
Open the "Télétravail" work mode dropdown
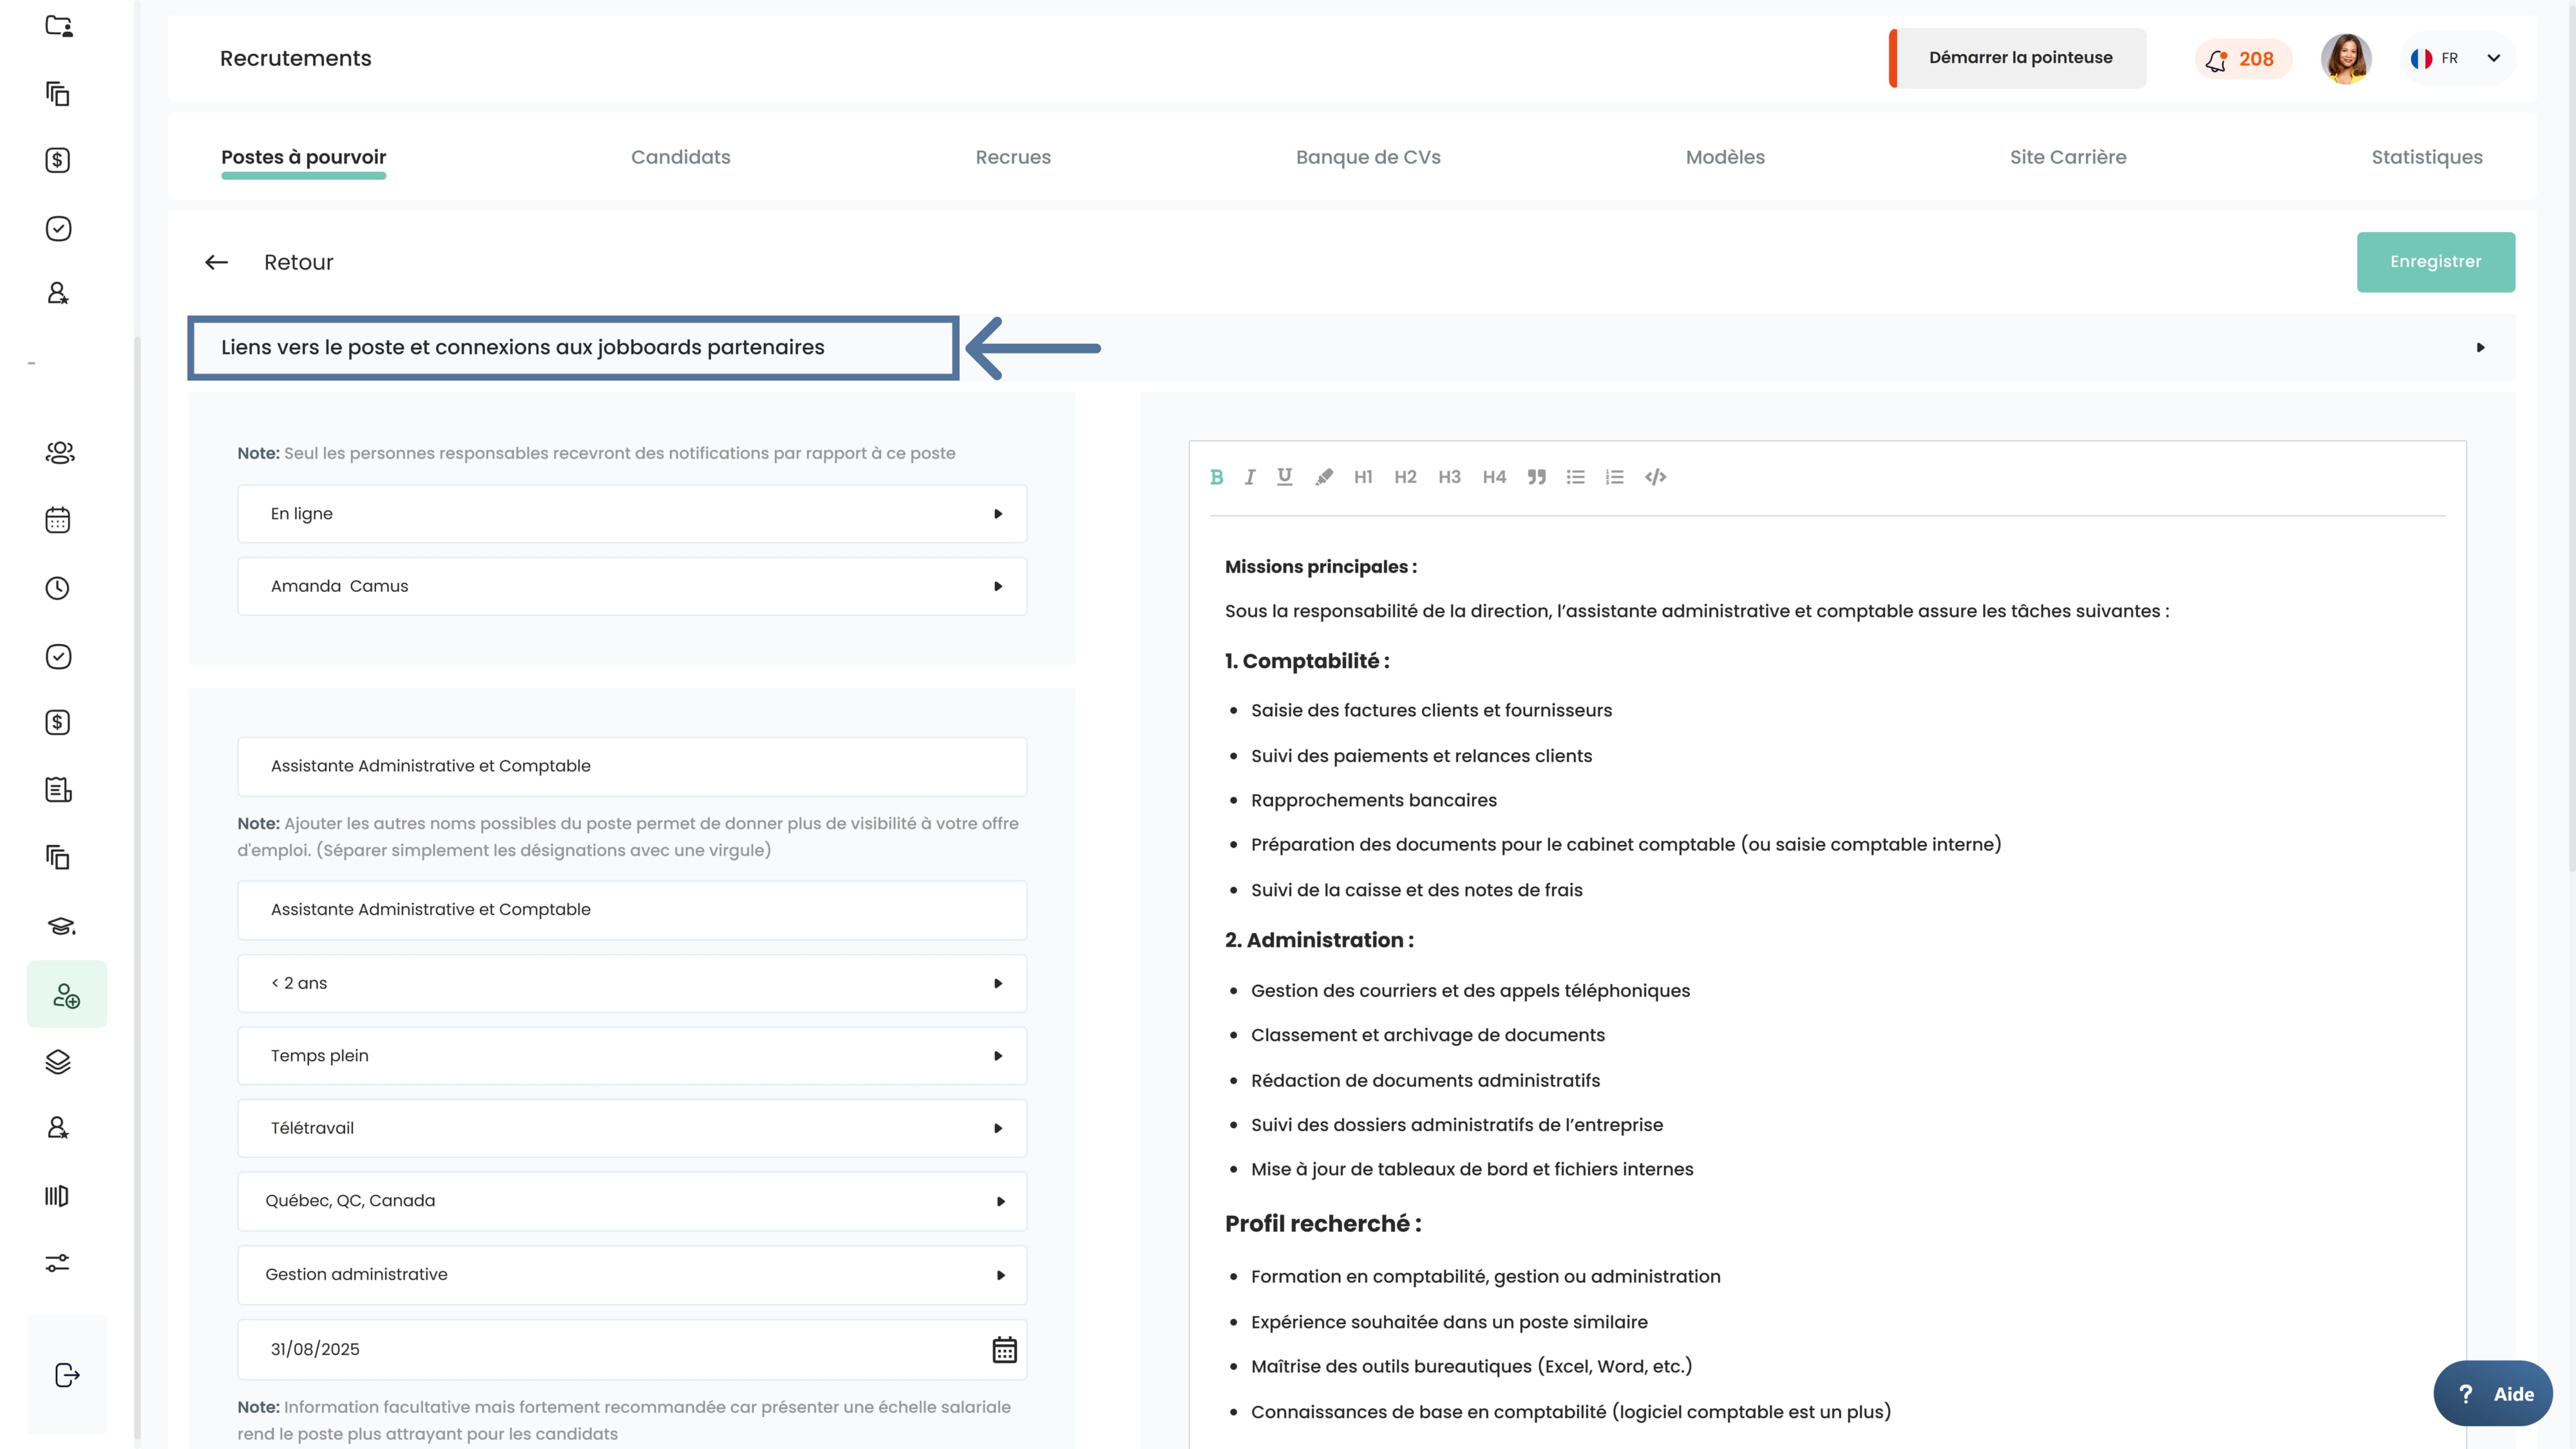pos(632,1128)
